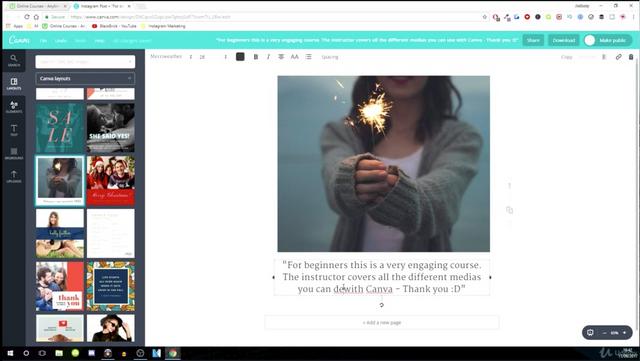Viewport: 640px width, 361px height.
Task: Select the SALE layout thumbnail
Action: point(60,128)
